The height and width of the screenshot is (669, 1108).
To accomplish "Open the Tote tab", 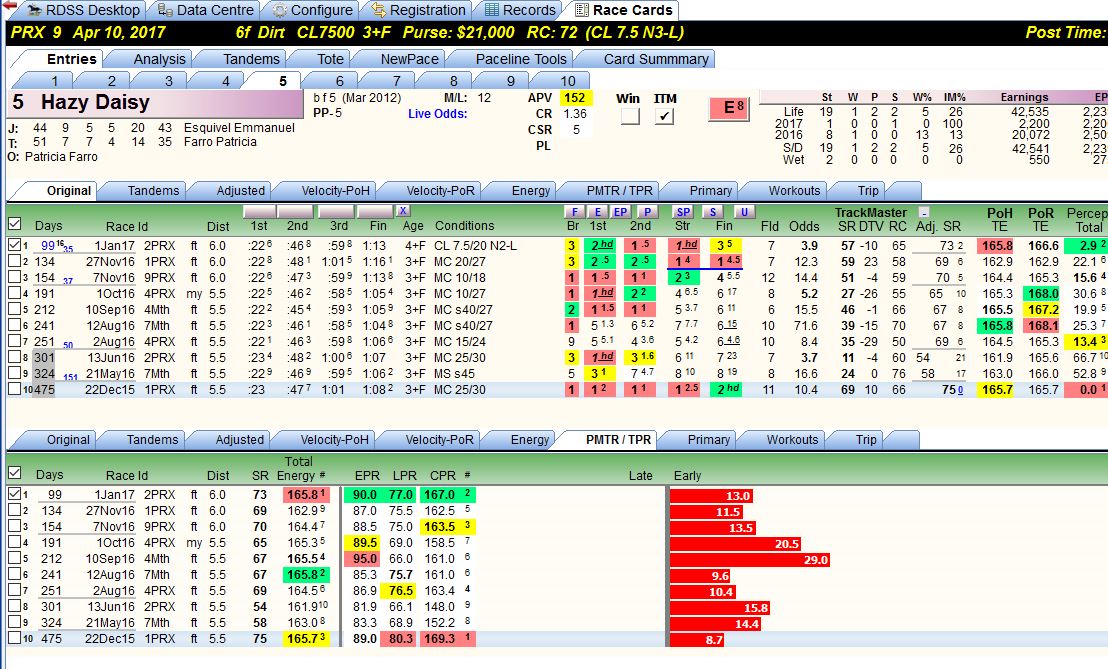I will (x=330, y=59).
